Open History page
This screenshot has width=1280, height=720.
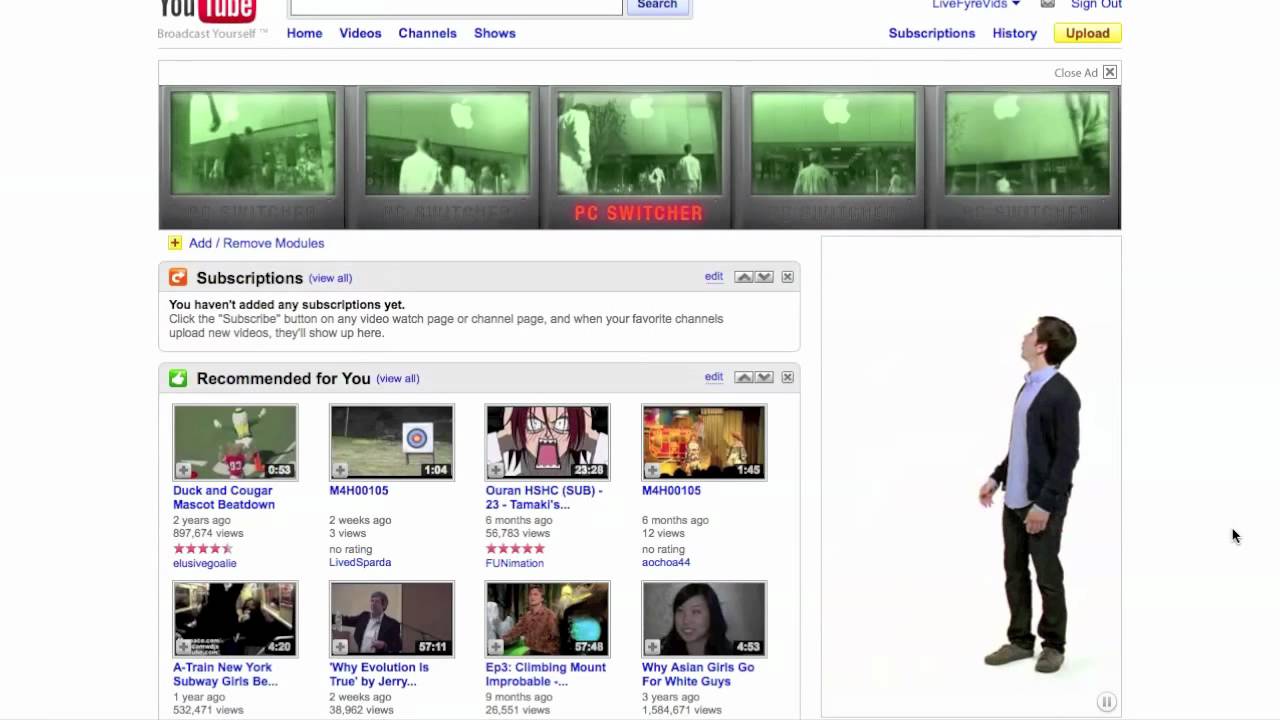pyautogui.click(x=1015, y=33)
